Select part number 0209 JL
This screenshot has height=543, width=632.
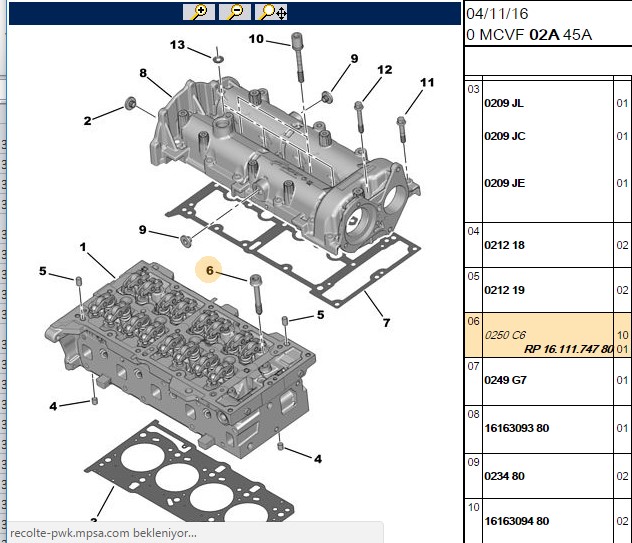click(x=504, y=103)
